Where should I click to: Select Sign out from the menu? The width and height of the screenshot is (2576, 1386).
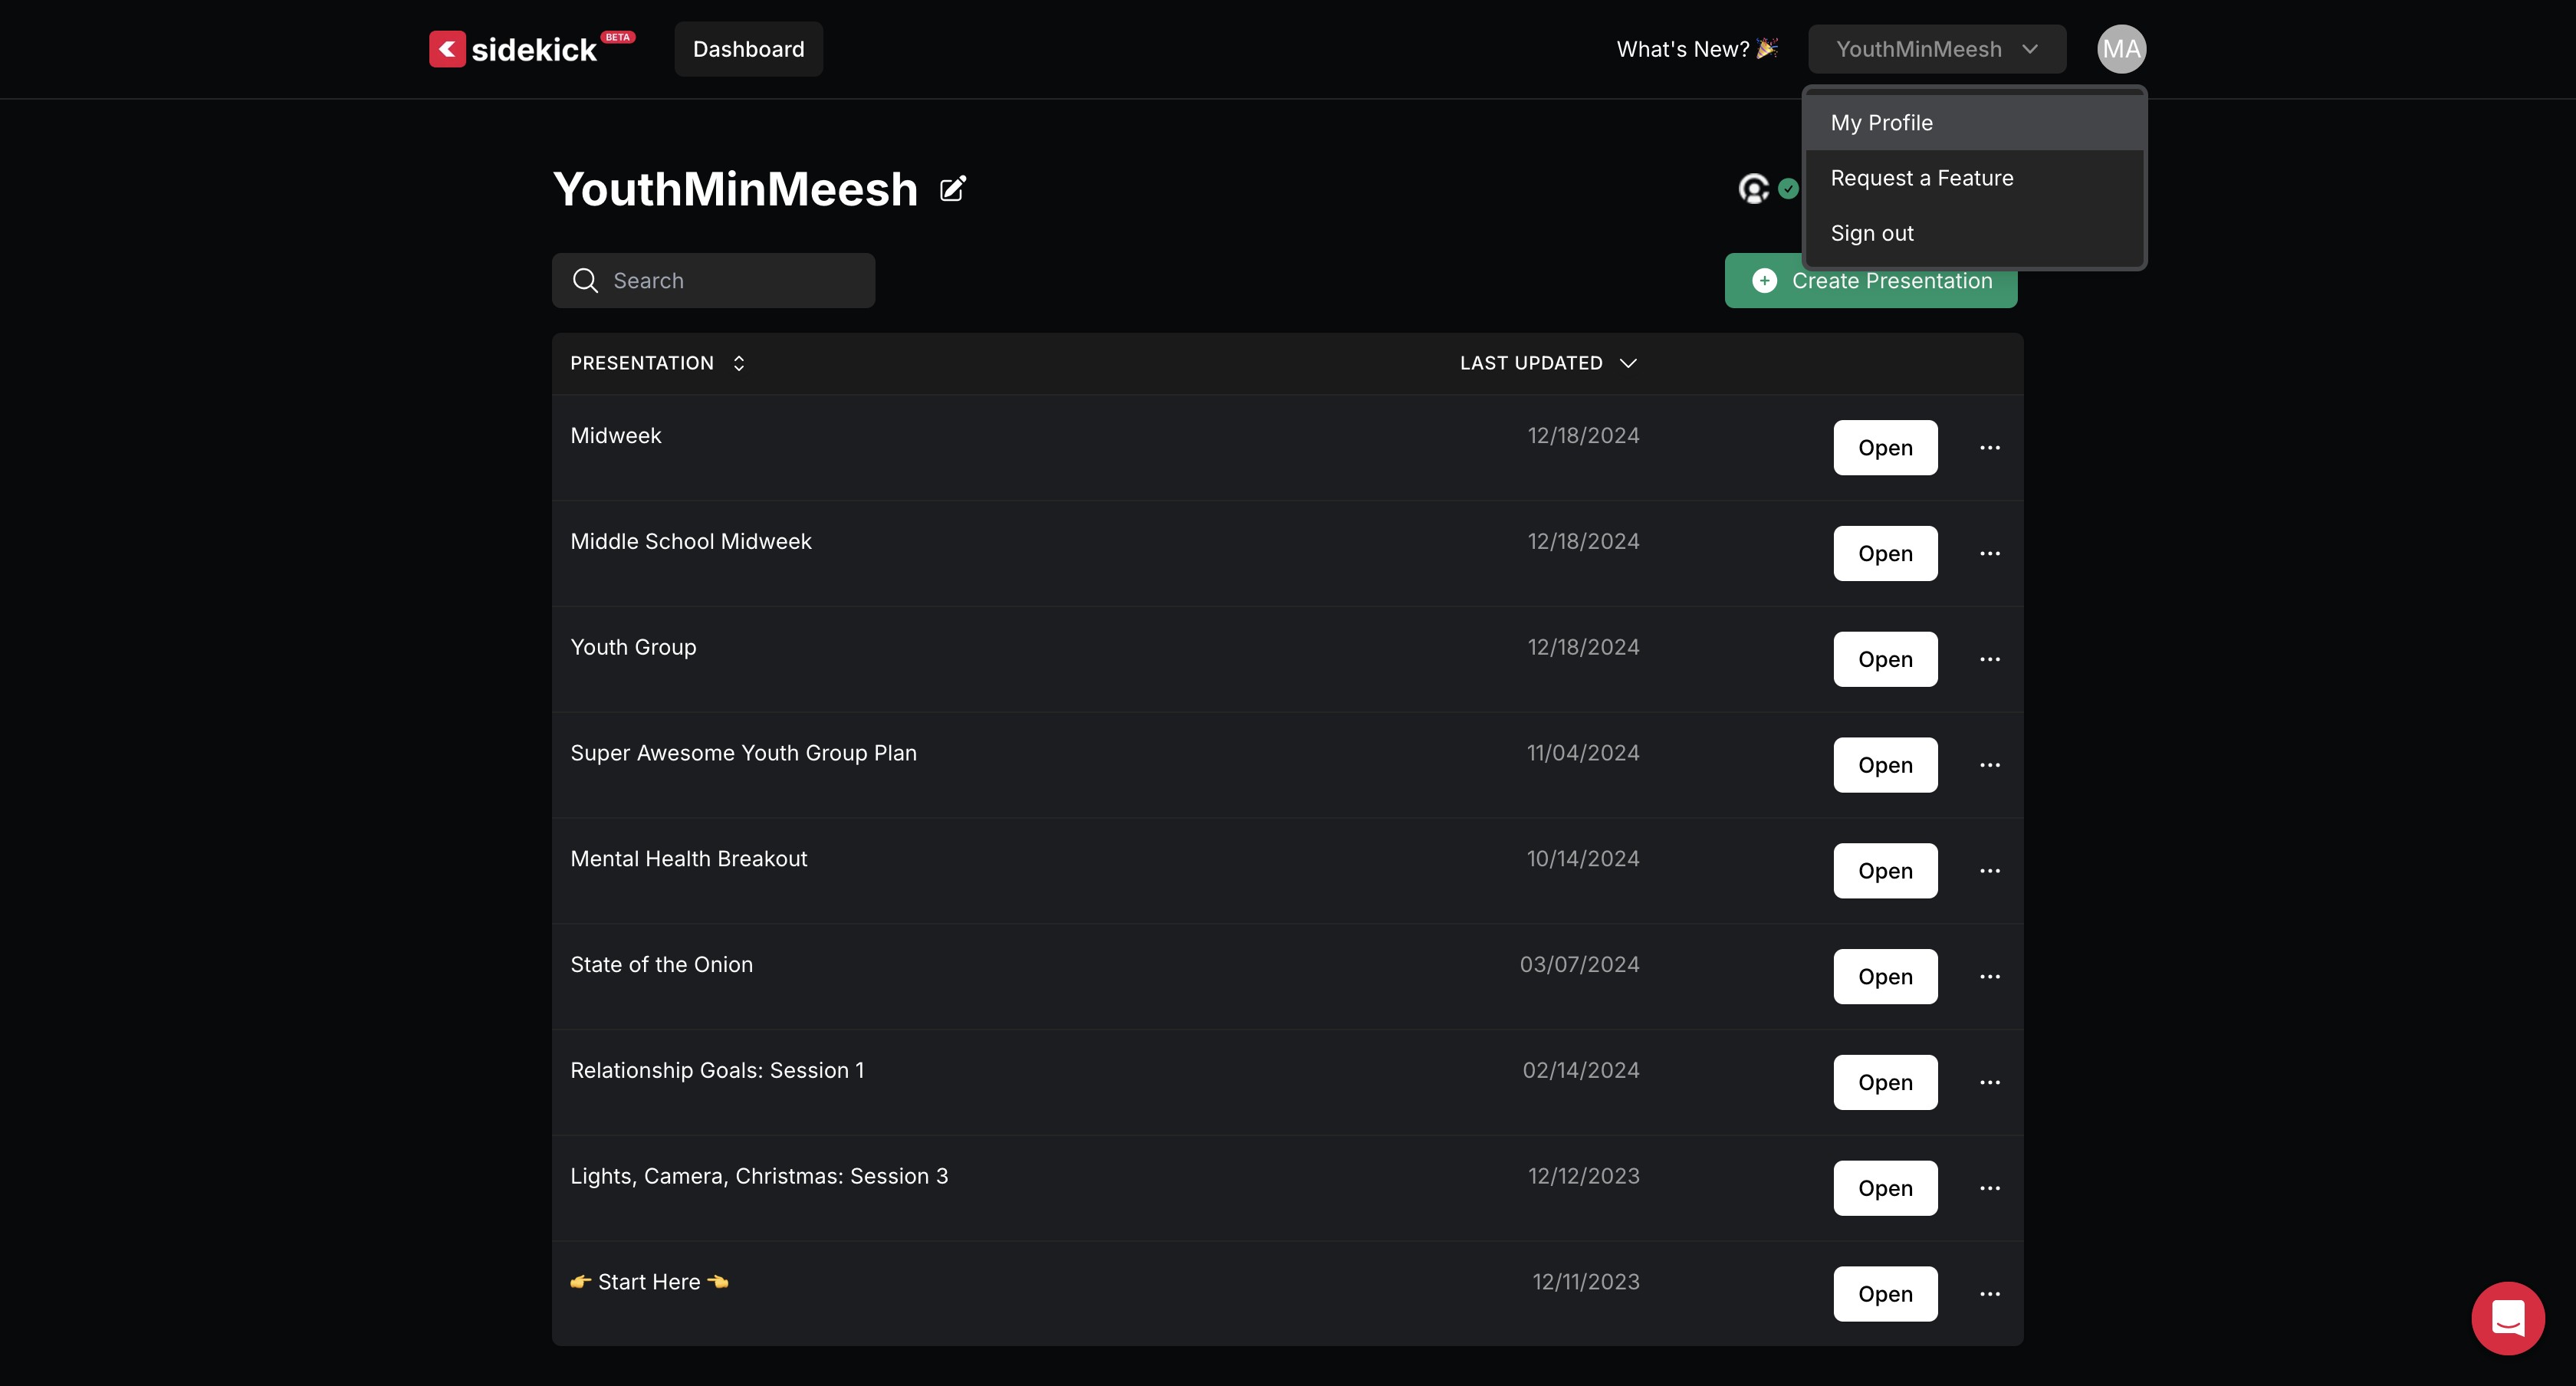[x=1871, y=233]
